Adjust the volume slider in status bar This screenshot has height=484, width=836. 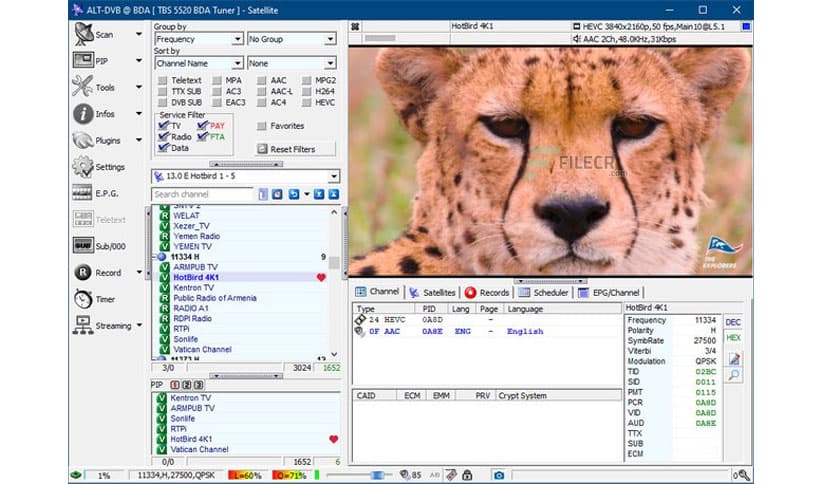pyautogui.click(x=377, y=474)
